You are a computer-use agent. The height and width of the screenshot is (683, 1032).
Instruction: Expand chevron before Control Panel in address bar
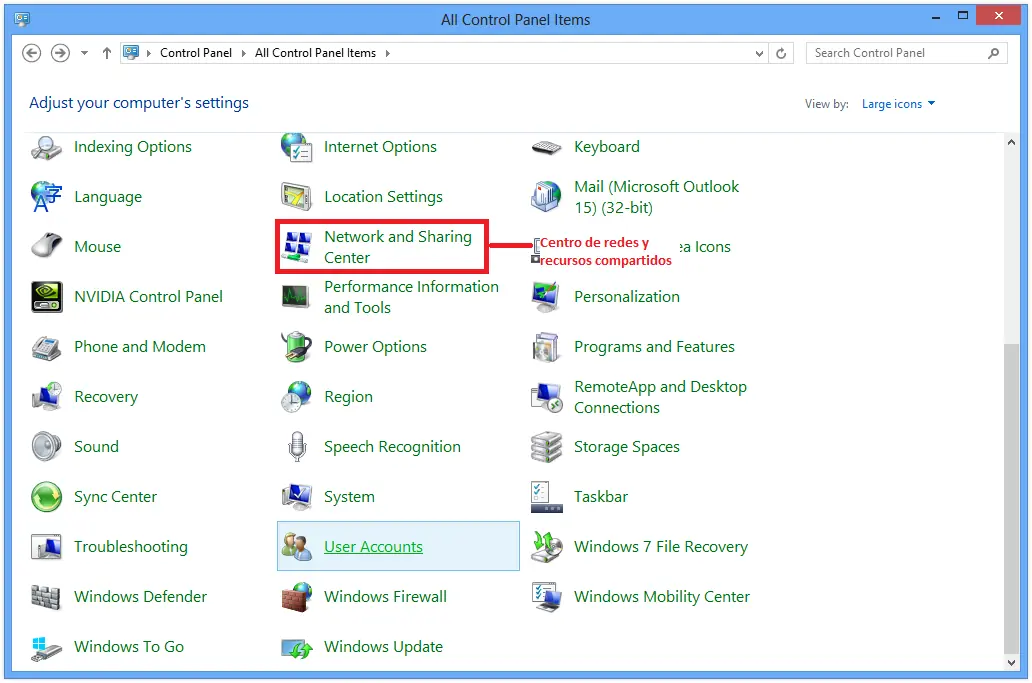click(x=149, y=53)
